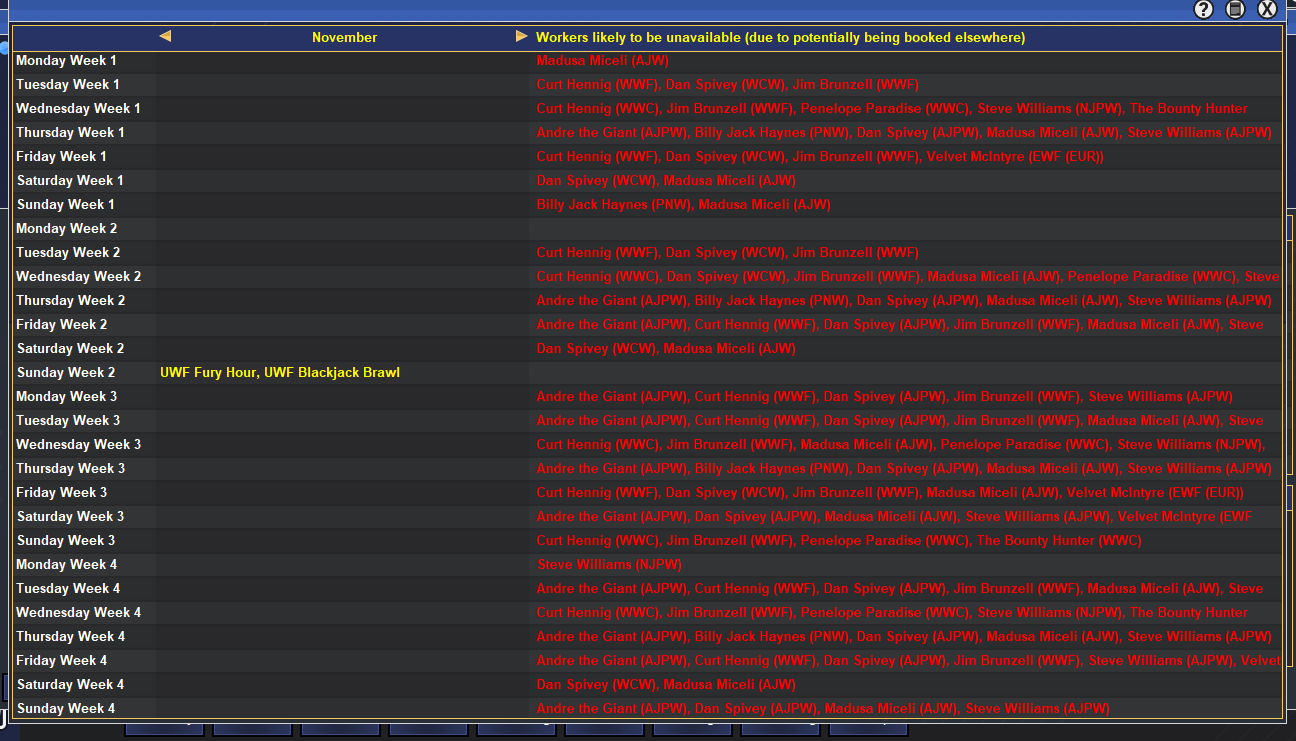Click Friday Week 1's unavailable workers list
Viewport: 1296px width, 741px height.
(820, 157)
